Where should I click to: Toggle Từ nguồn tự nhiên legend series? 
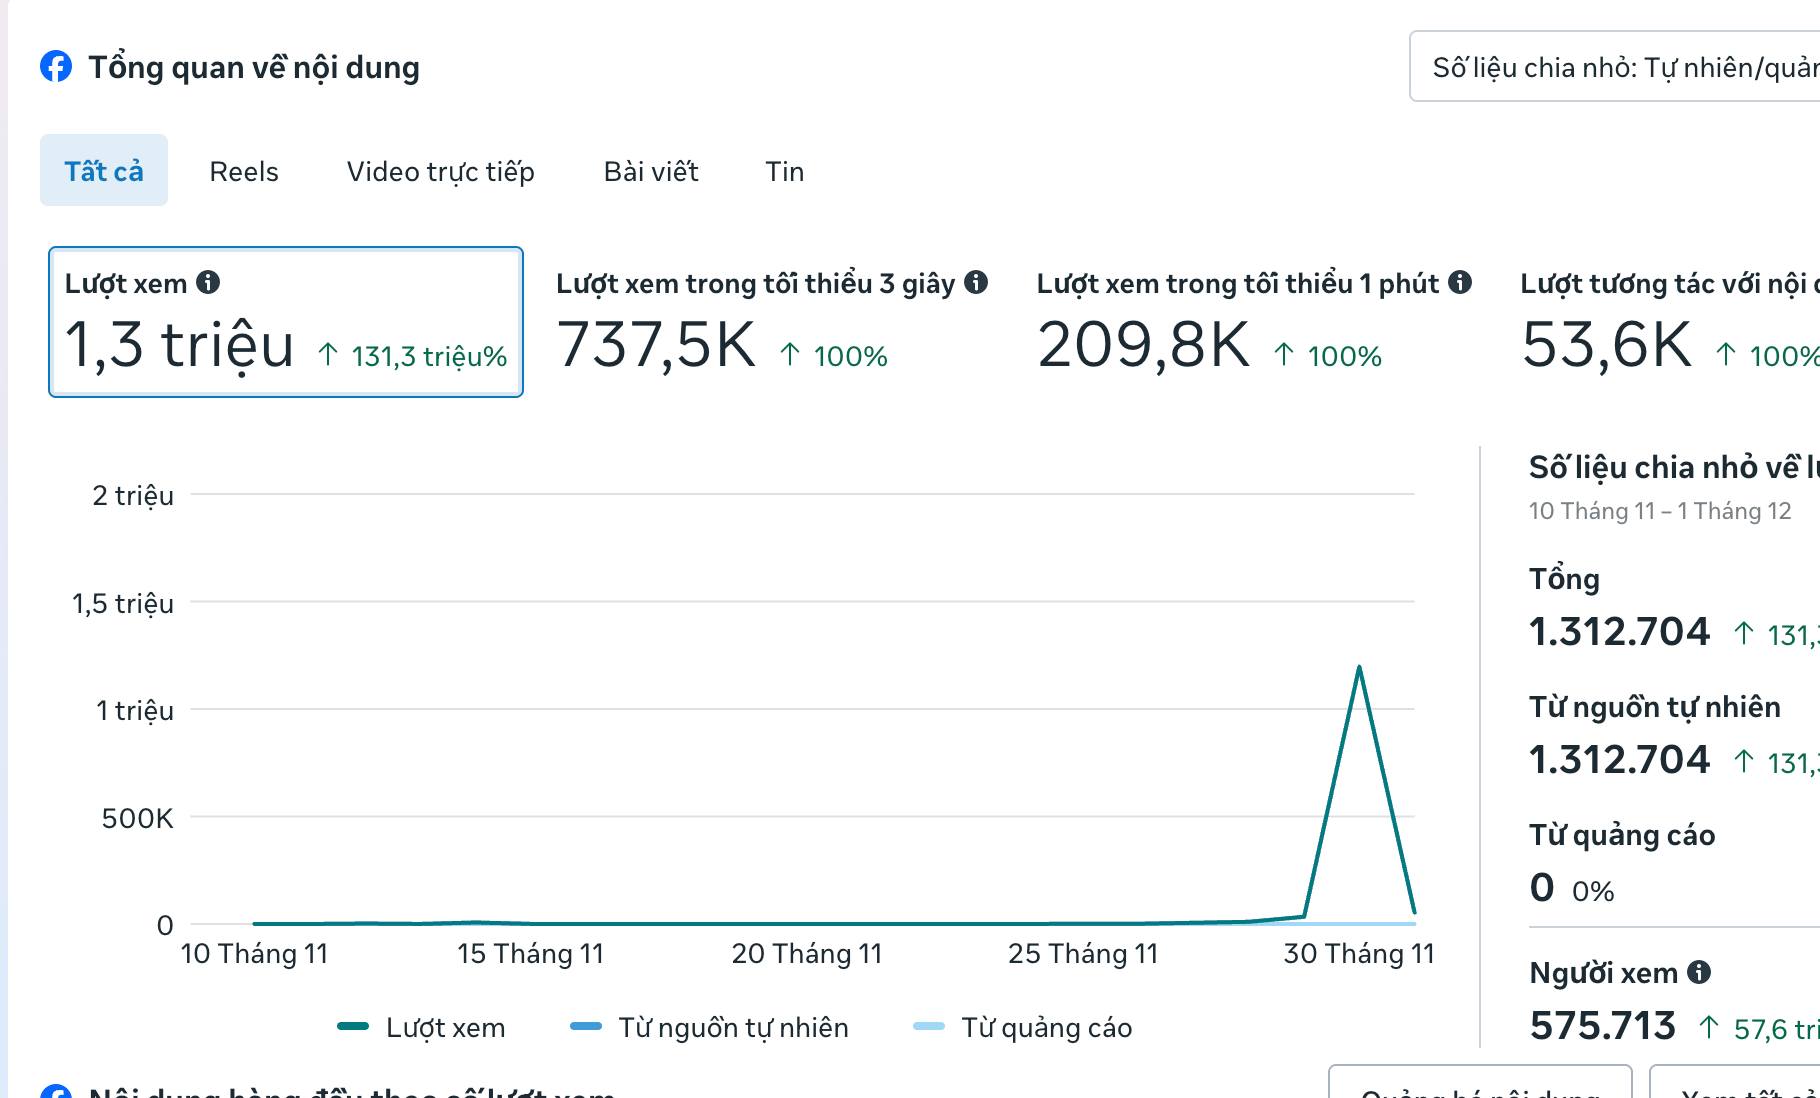click(x=709, y=1027)
